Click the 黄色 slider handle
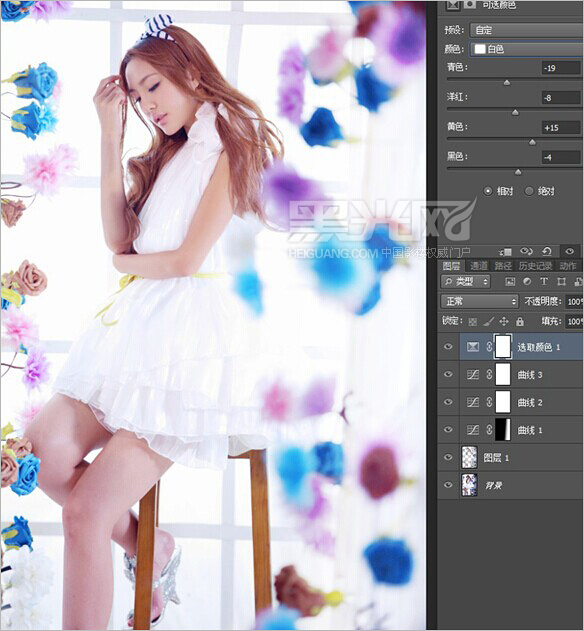Image resolution: width=584 pixels, height=631 pixels. pos(532,142)
